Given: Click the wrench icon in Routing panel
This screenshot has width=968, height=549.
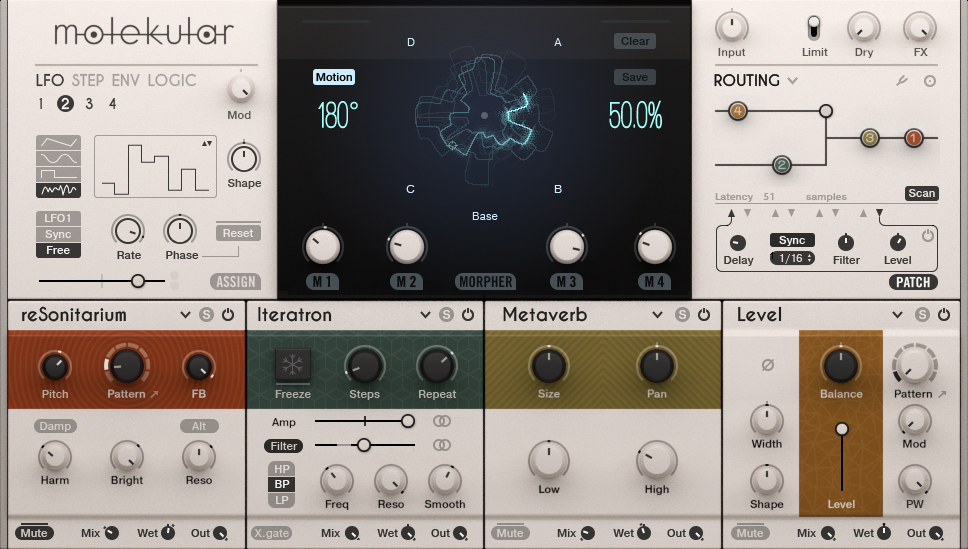Looking at the screenshot, I should (x=902, y=80).
